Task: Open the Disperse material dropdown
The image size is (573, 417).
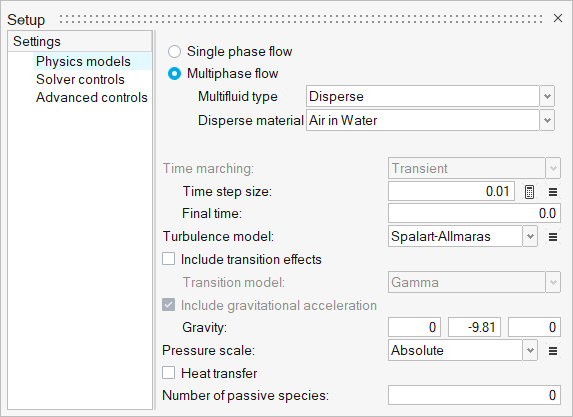Action: (547, 120)
